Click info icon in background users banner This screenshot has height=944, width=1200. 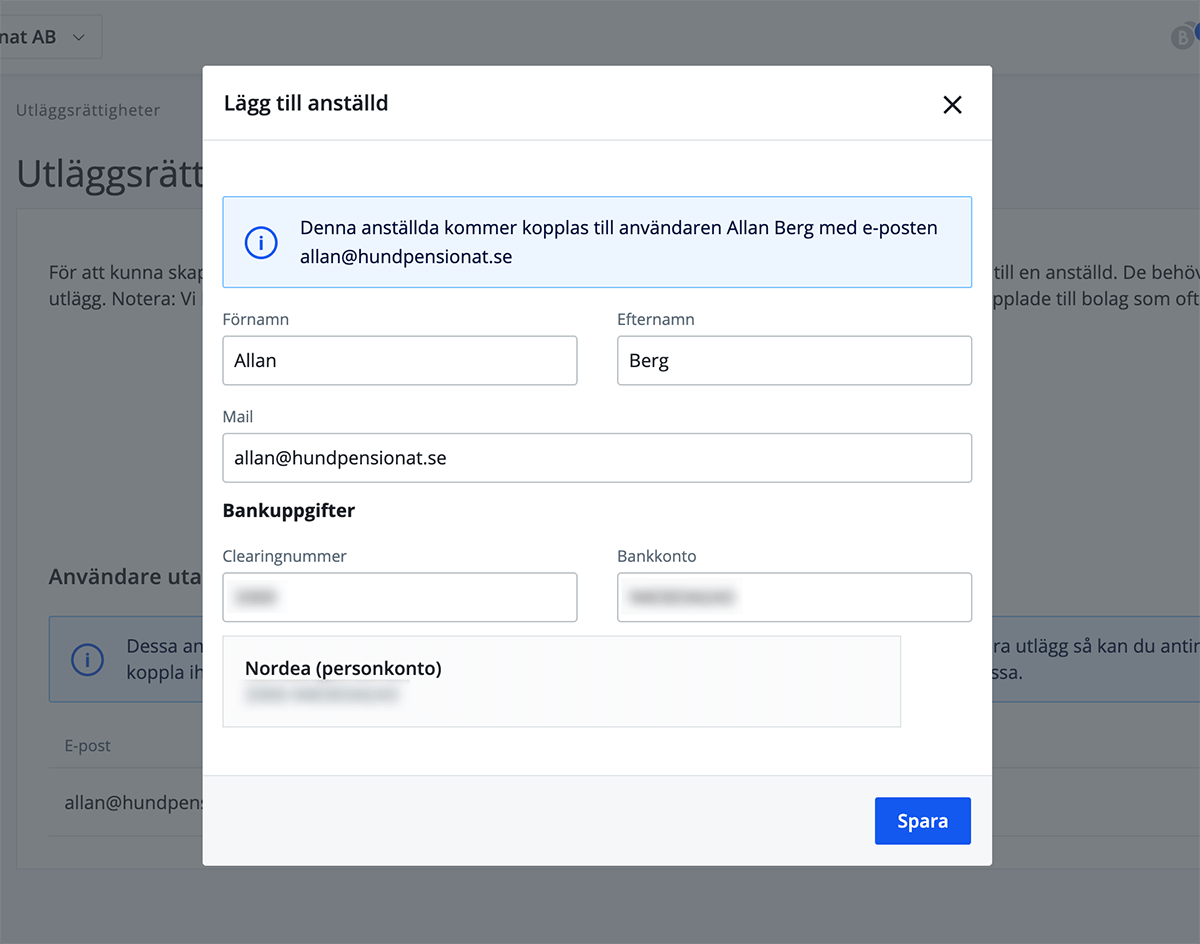click(88, 660)
